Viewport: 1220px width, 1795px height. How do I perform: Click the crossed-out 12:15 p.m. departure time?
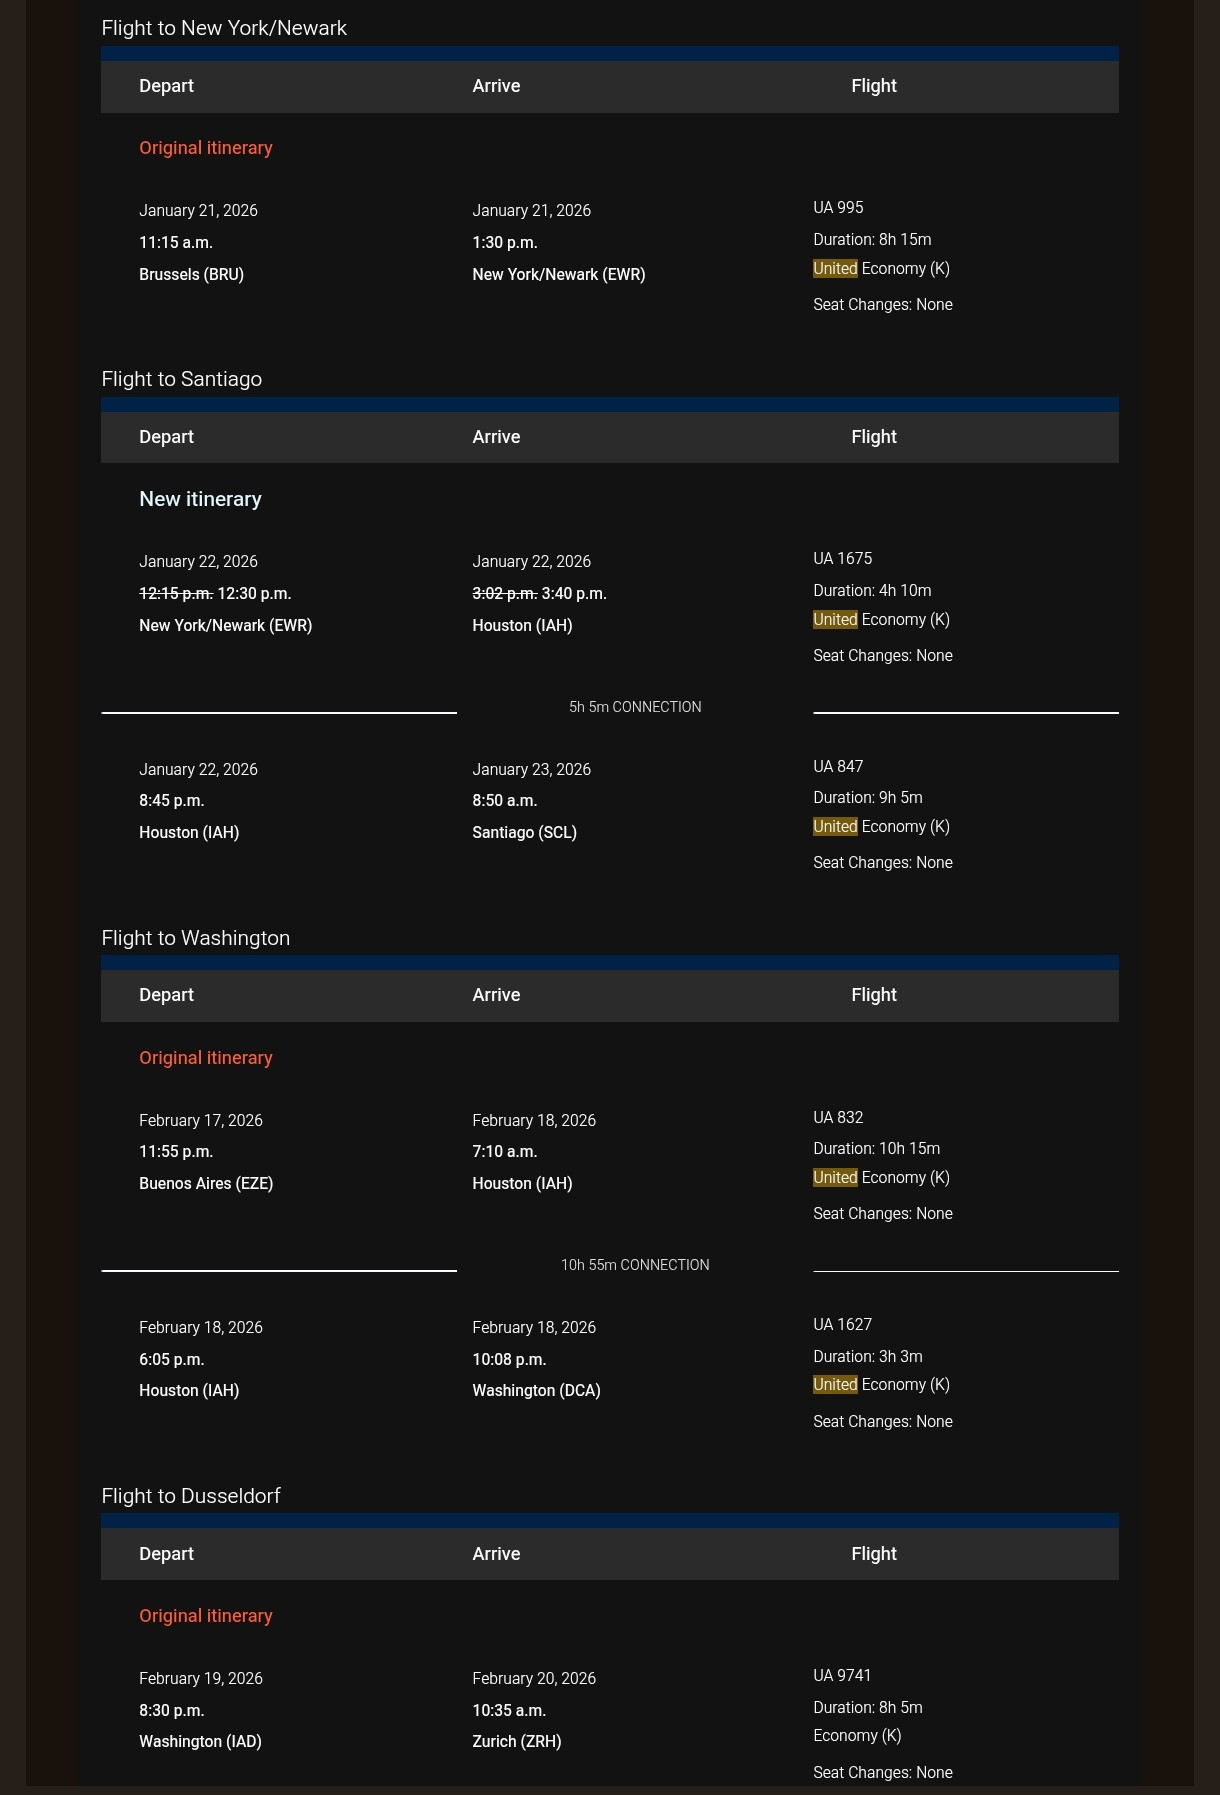[x=176, y=594]
